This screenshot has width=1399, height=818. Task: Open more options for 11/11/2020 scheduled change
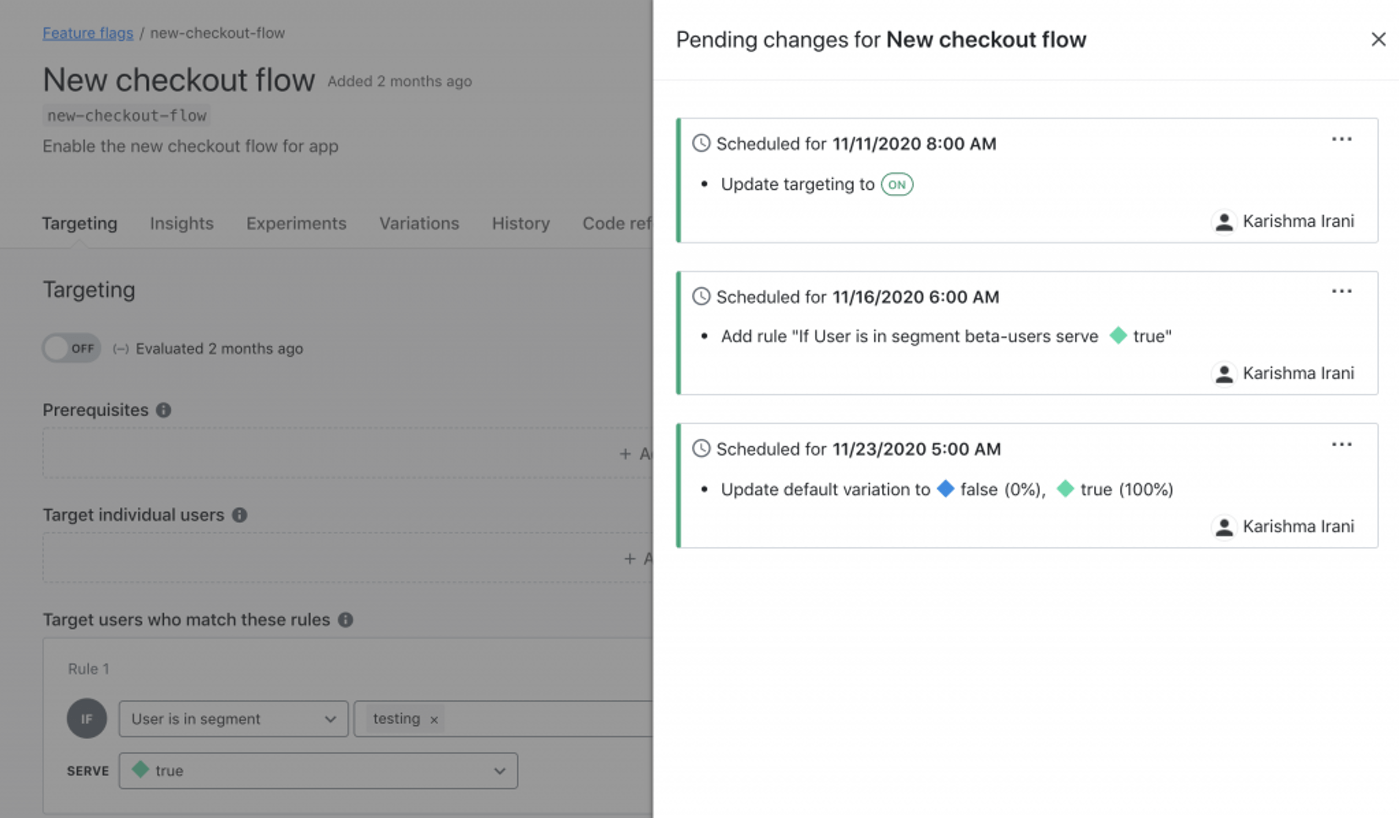pos(1341,140)
